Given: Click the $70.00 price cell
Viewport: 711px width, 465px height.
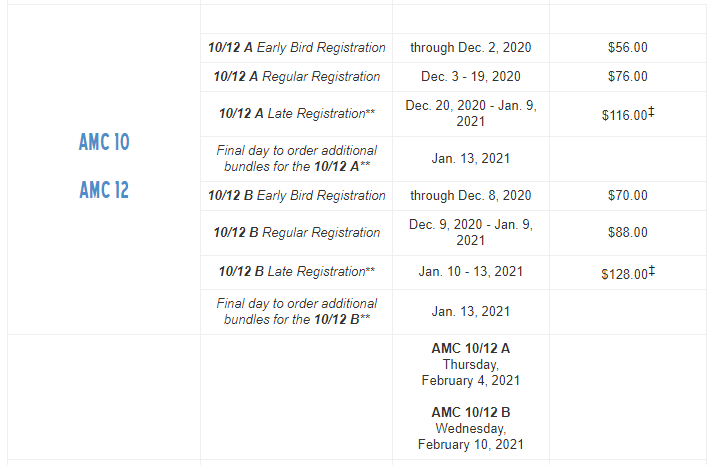Looking at the screenshot, I should [x=628, y=196].
